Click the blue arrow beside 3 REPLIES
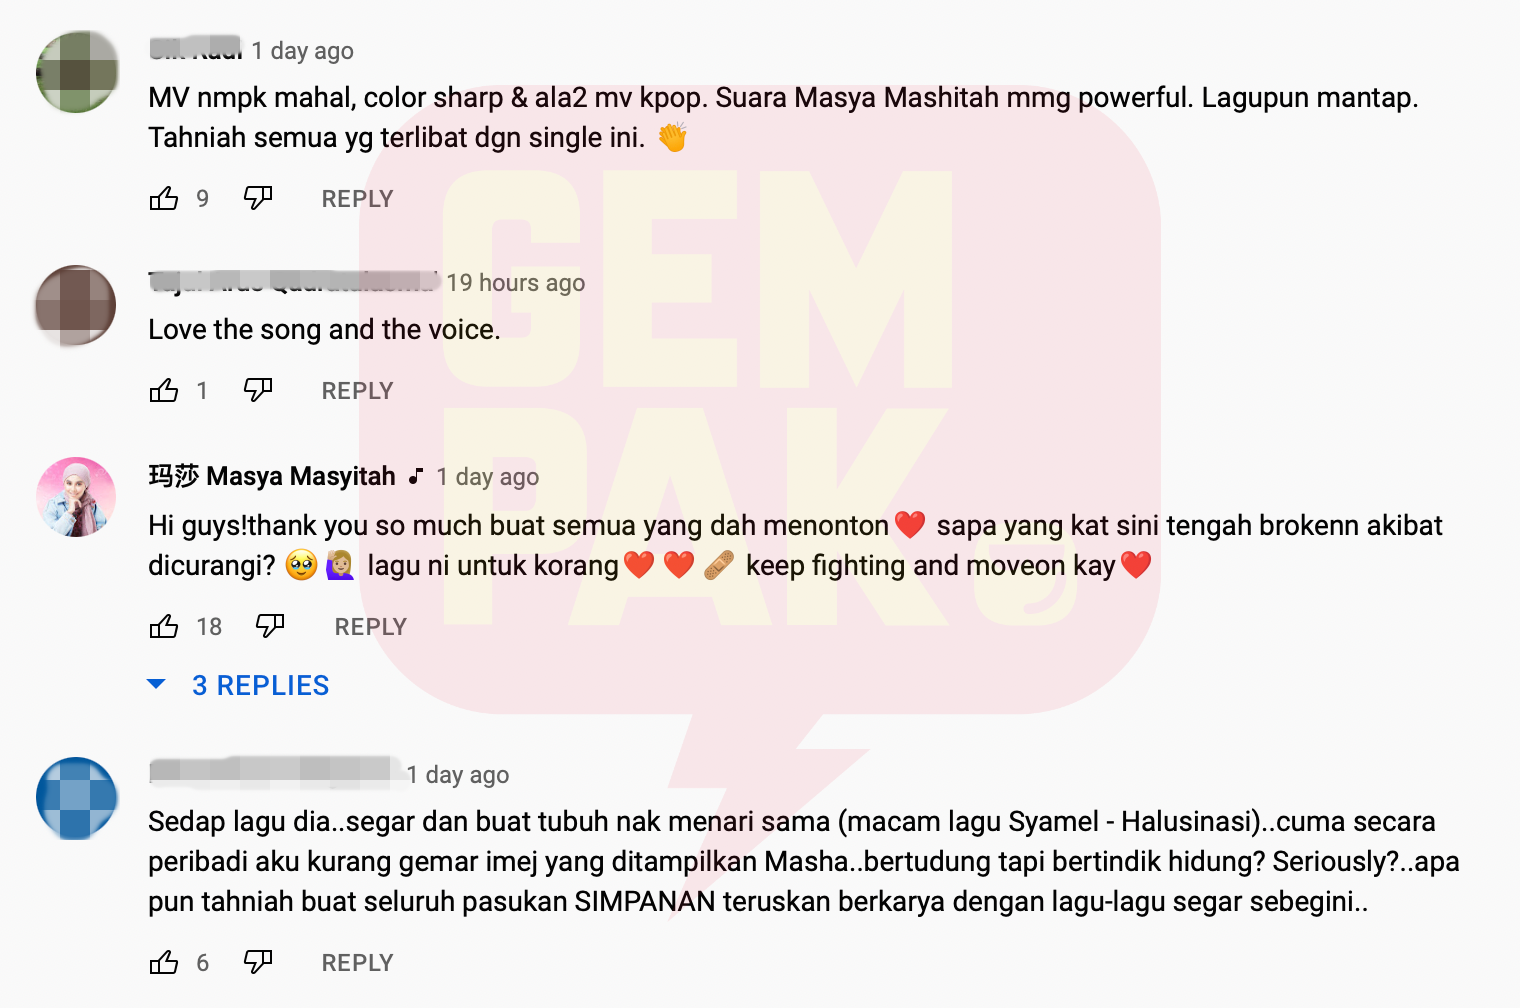 coord(156,684)
